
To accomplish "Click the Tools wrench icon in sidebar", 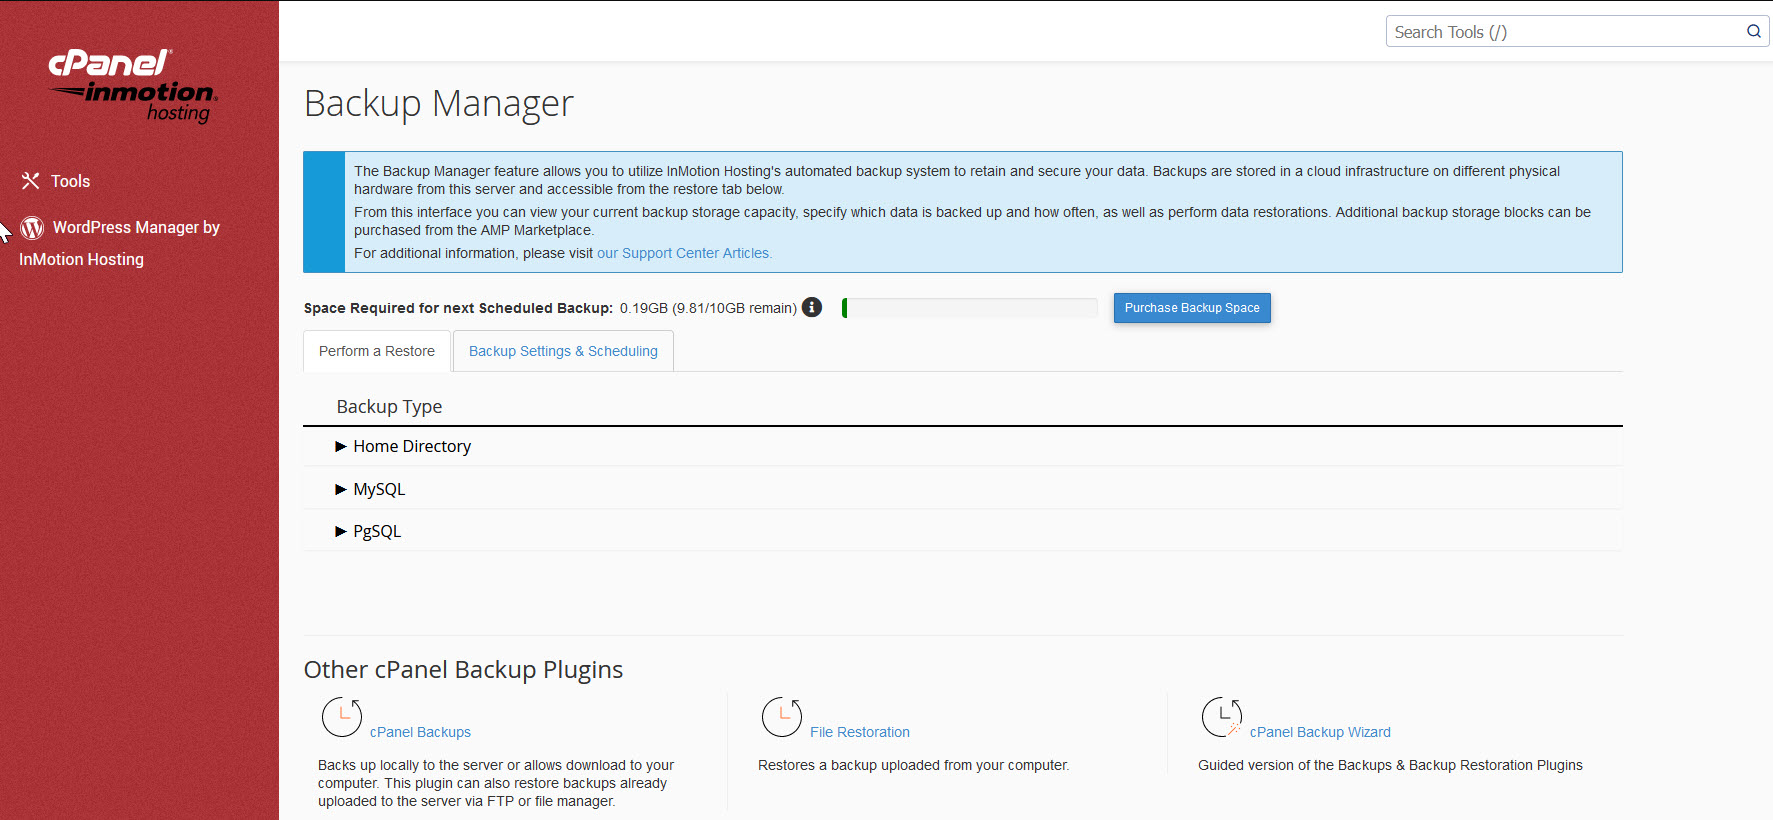I will pyautogui.click(x=31, y=181).
